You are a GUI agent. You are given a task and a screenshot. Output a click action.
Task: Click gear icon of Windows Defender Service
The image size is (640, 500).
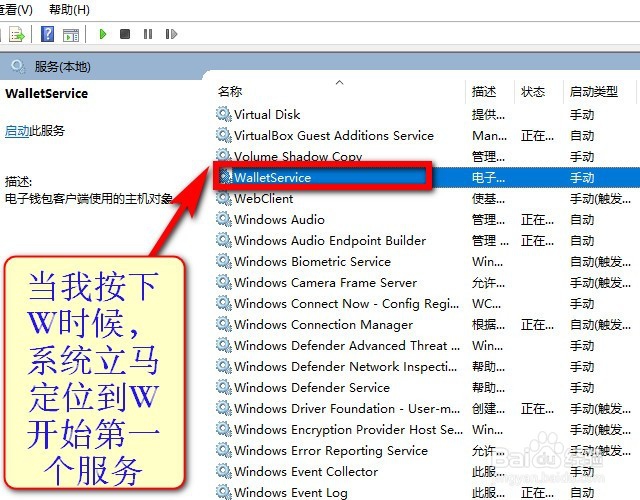pyautogui.click(x=224, y=387)
